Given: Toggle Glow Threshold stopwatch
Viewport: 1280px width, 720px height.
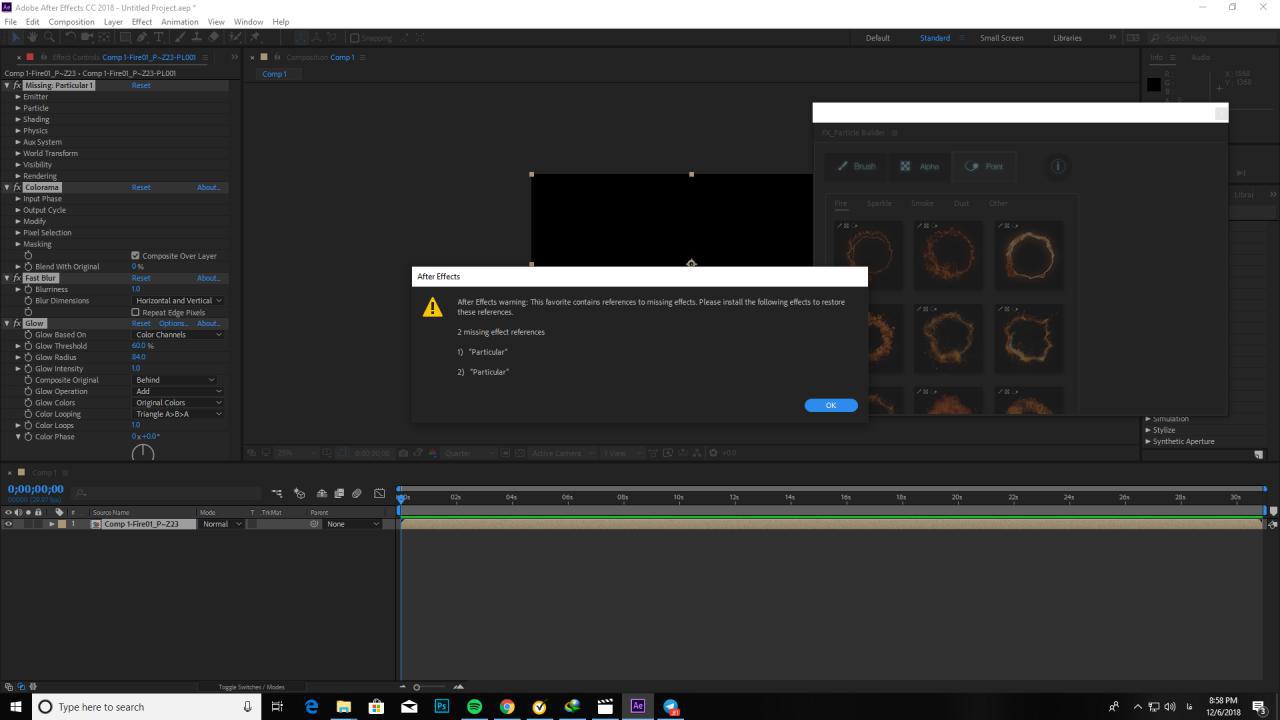Looking at the screenshot, I should [28, 346].
